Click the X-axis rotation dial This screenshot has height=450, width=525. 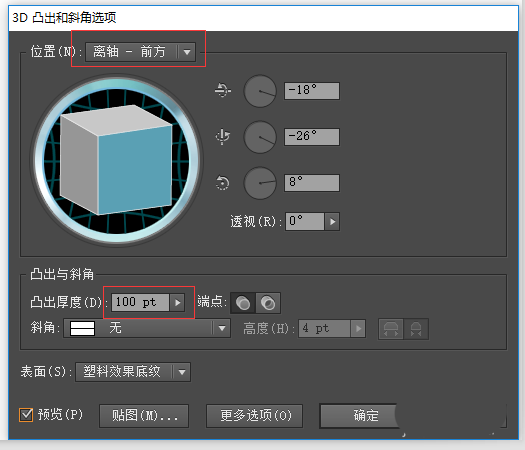(x=260, y=91)
